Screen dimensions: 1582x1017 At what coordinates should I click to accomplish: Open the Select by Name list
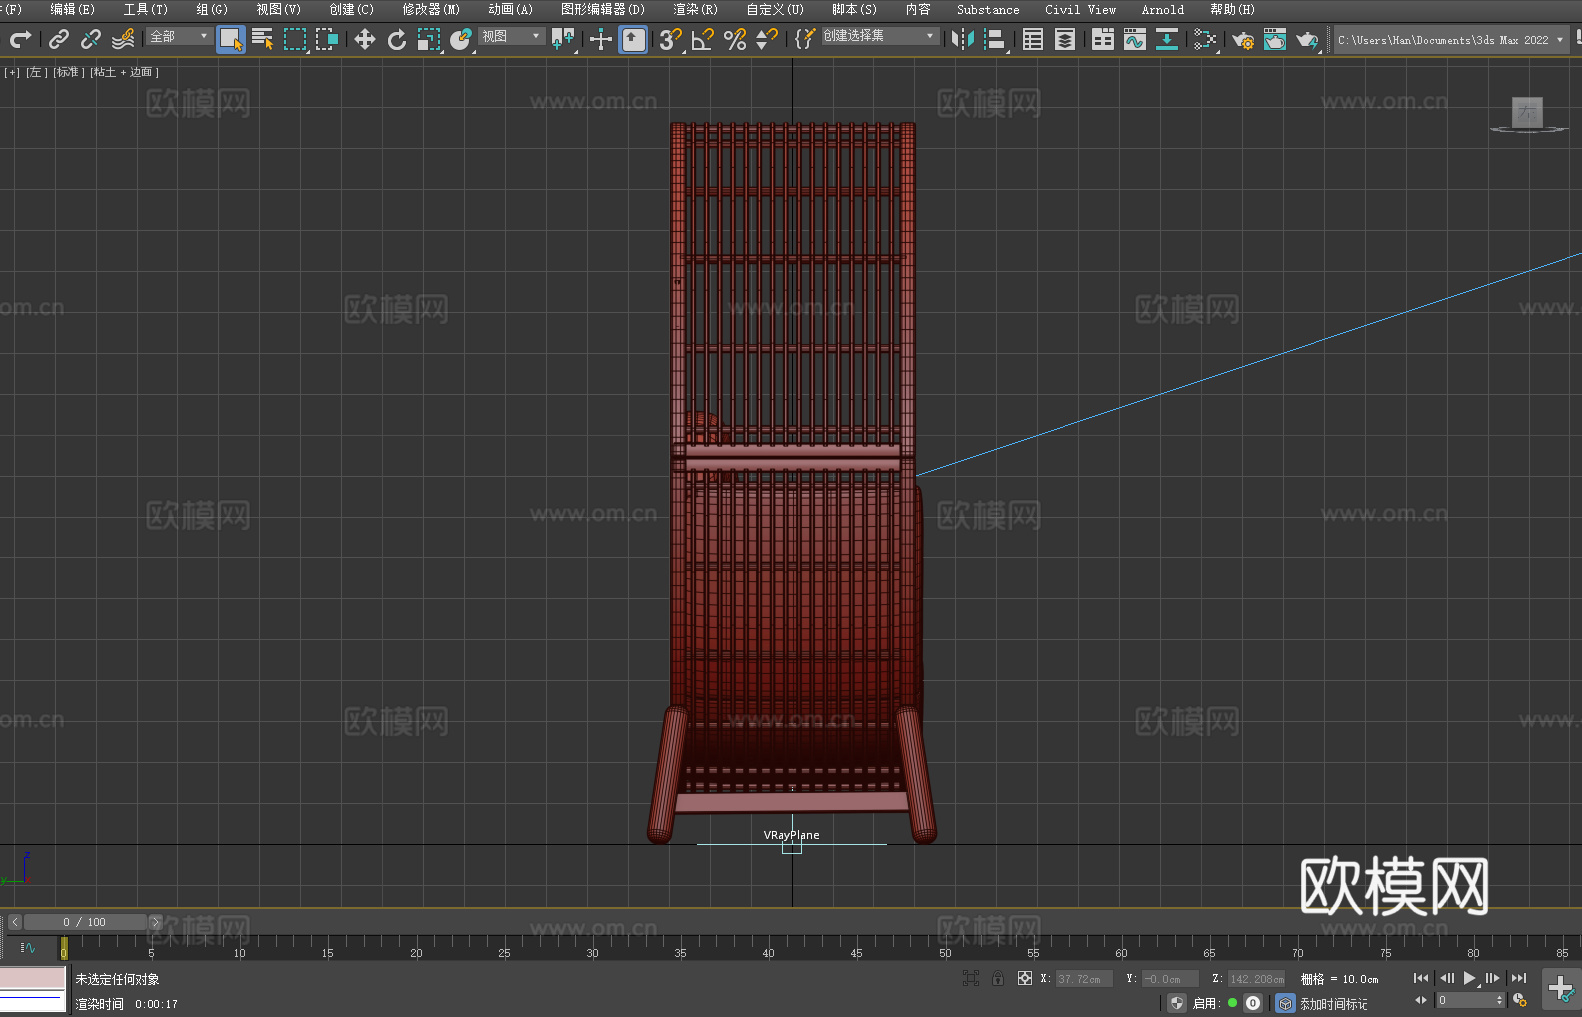click(263, 39)
